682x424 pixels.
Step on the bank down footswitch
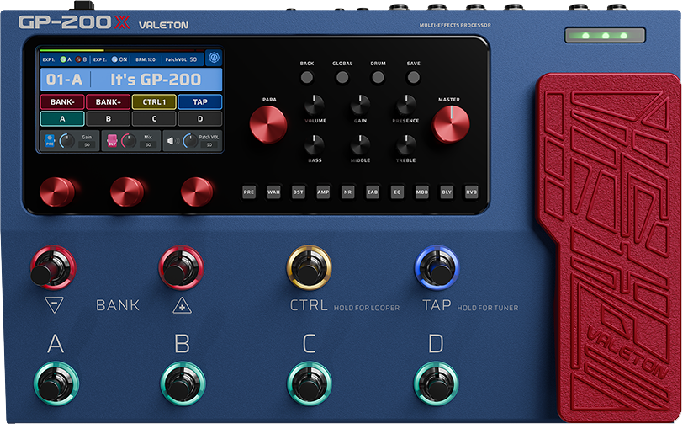(x=53, y=268)
